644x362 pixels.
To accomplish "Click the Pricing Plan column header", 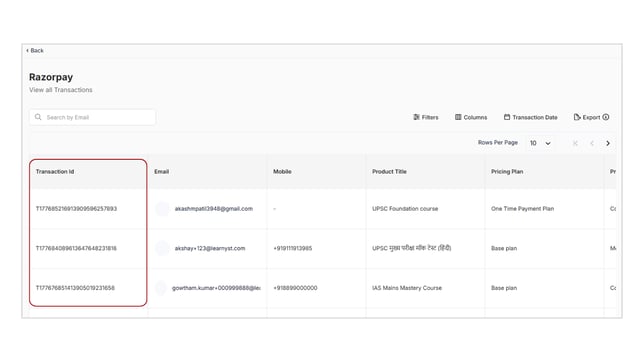I will (507, 171).
